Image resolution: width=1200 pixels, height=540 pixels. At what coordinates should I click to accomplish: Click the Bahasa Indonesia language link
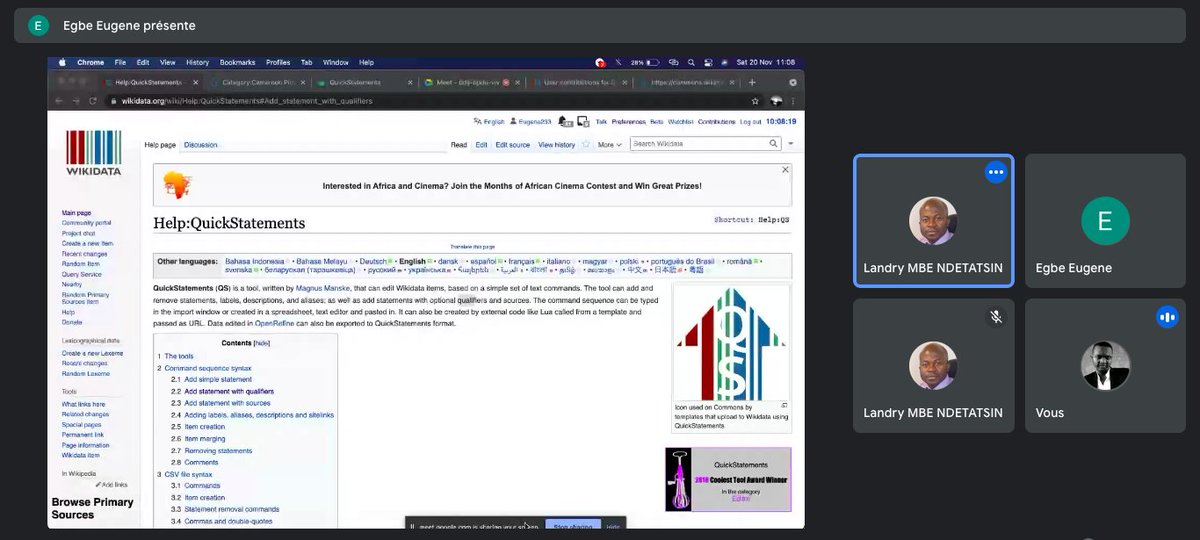(x=254, y=261)
